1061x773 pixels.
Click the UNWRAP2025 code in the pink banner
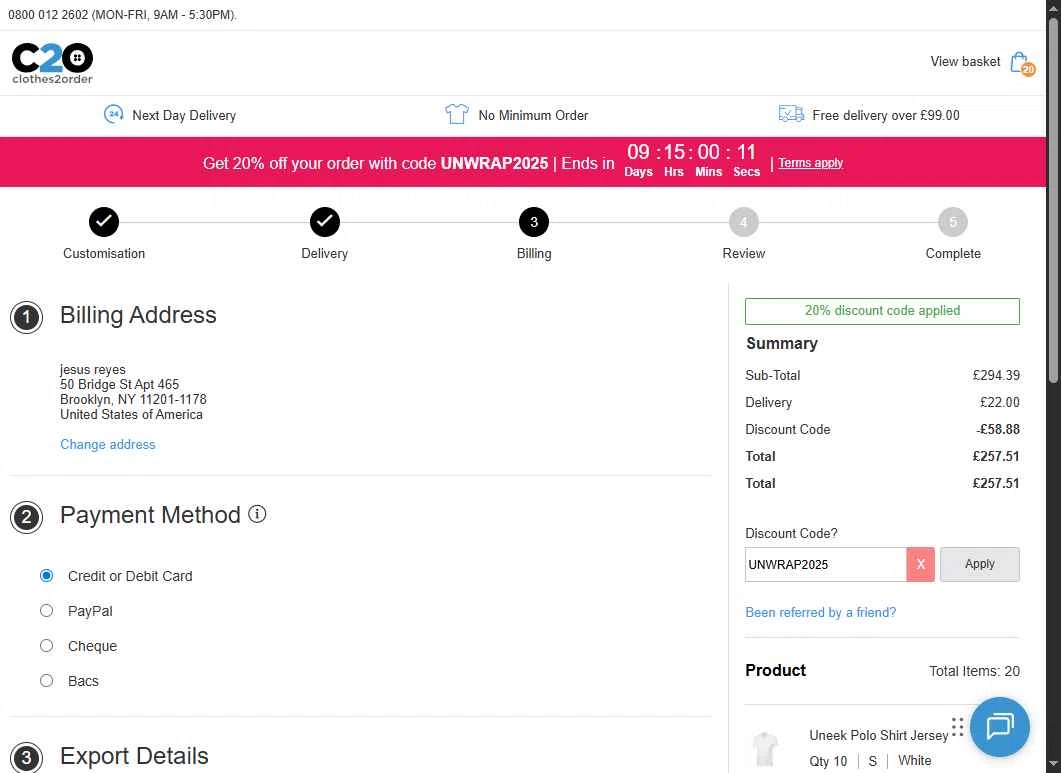click(x=494, y=163)
